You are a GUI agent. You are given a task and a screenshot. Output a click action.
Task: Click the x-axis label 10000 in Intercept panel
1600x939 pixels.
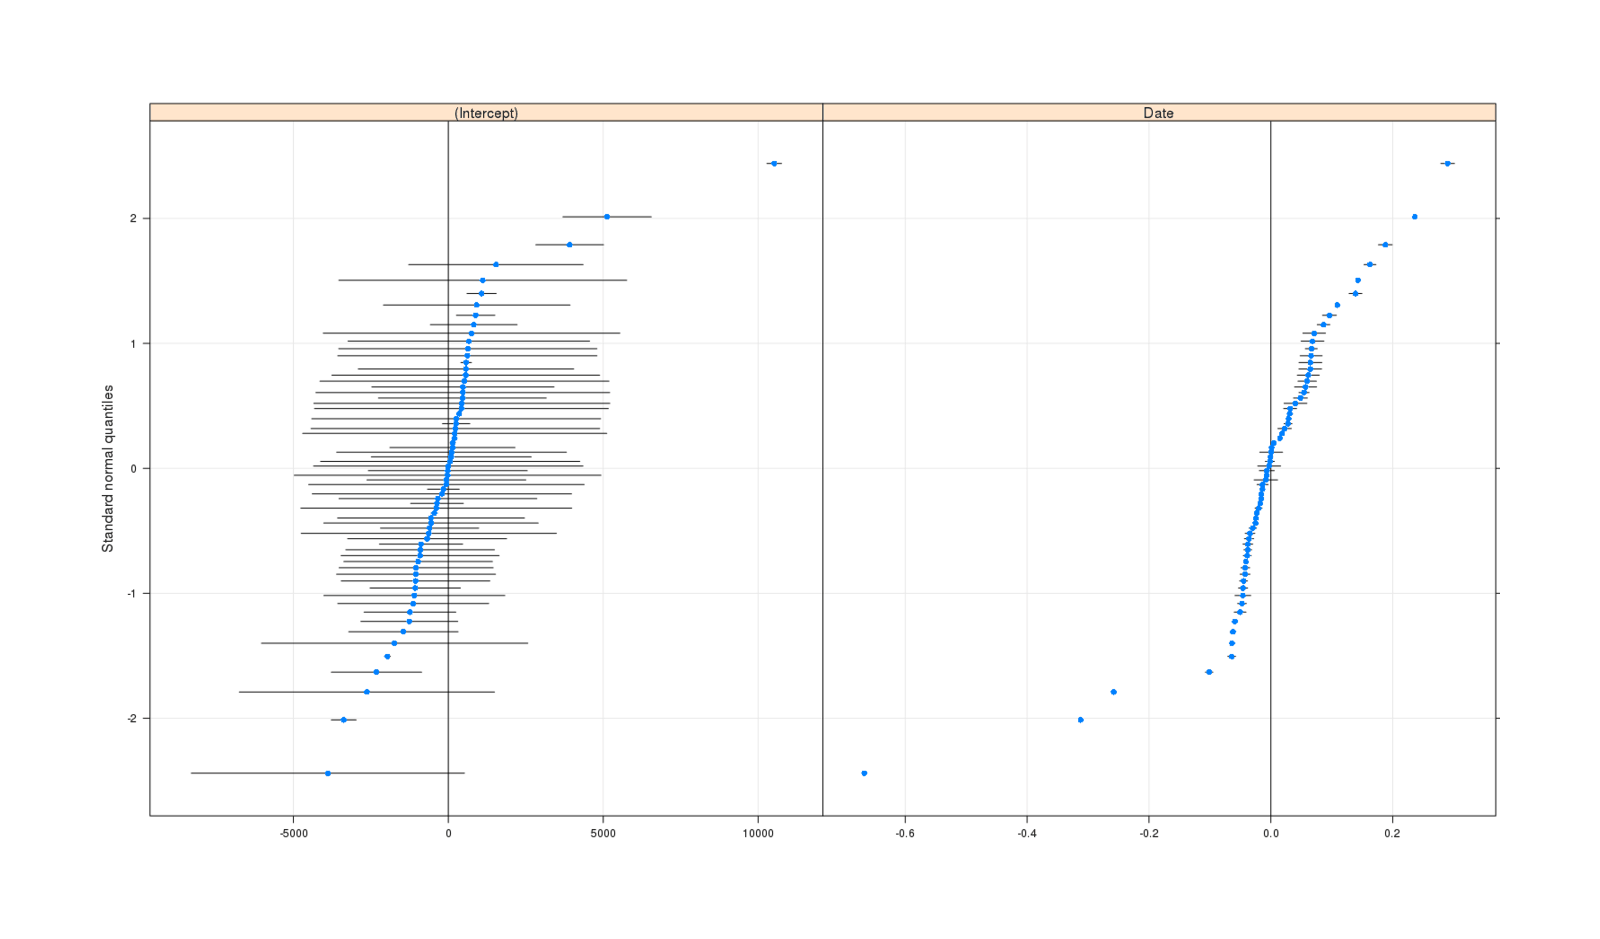coord(758,832)
